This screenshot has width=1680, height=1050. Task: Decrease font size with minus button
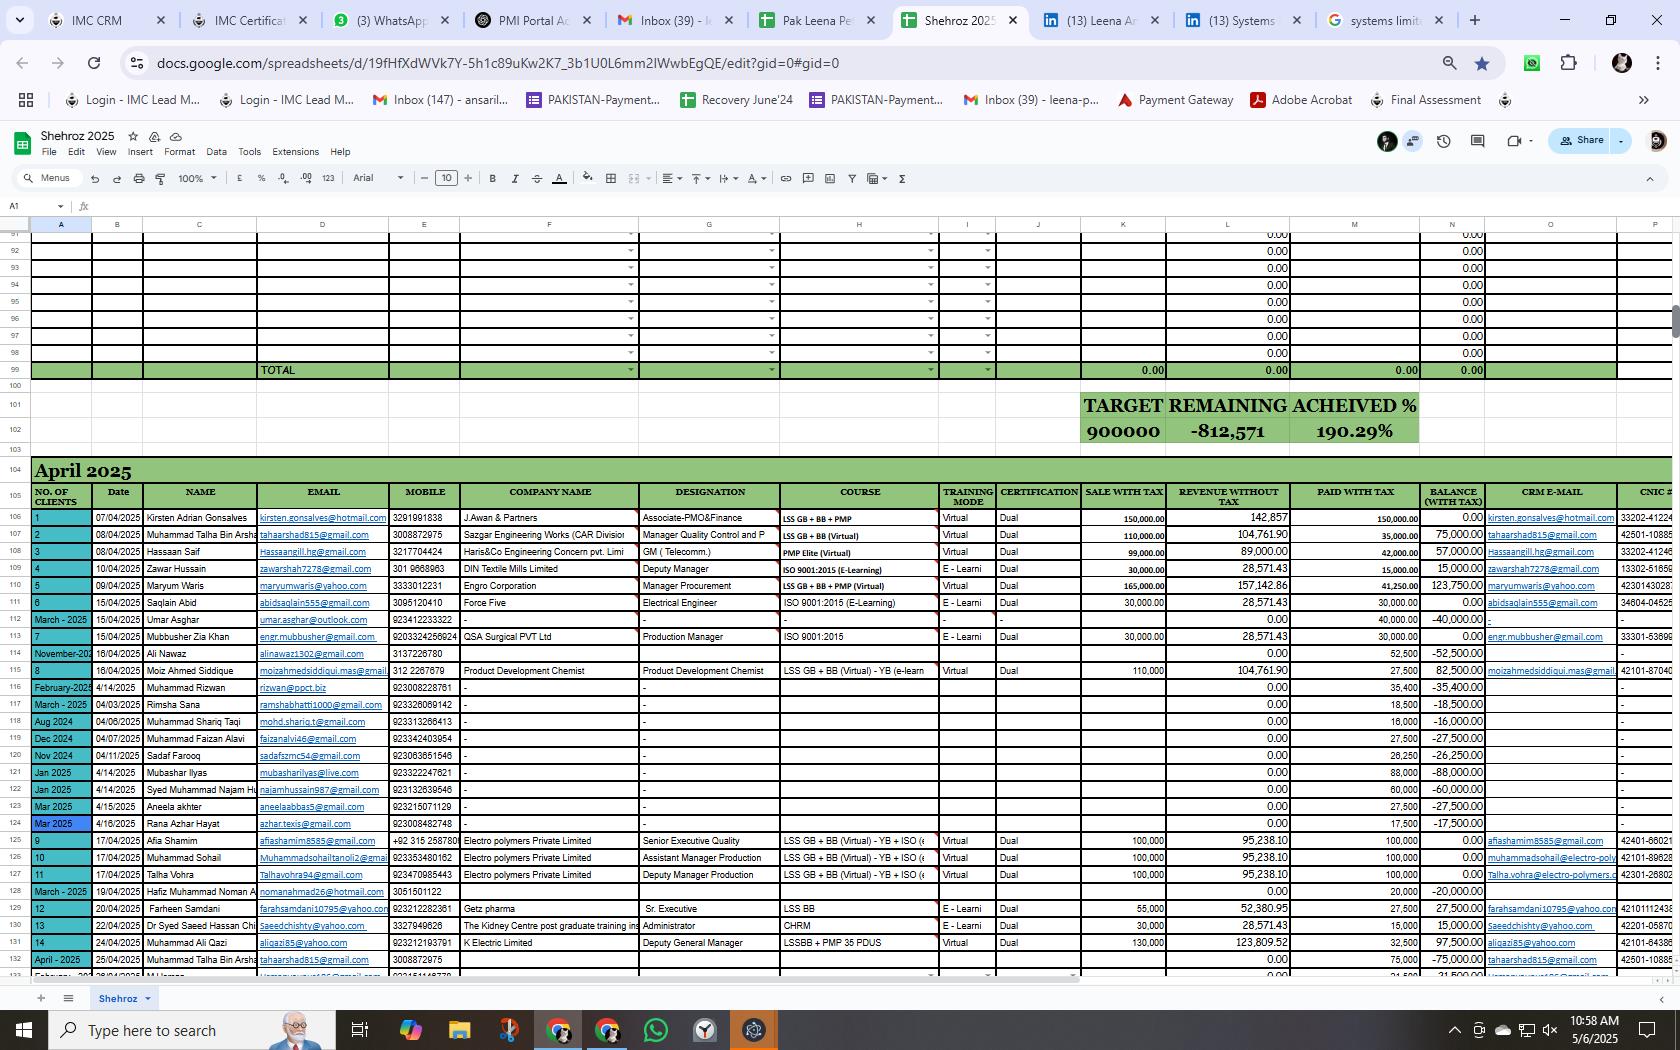(x=425, y=179)
